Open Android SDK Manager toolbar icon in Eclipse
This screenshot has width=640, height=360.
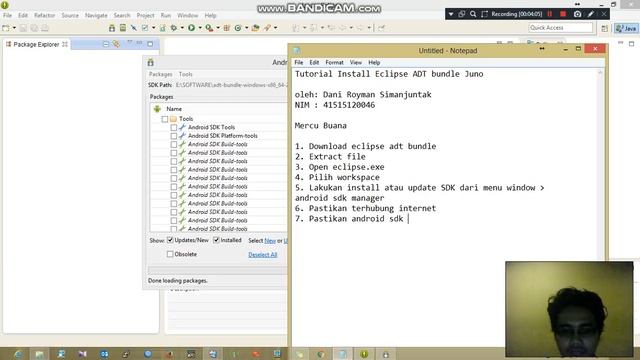(112, 28)
